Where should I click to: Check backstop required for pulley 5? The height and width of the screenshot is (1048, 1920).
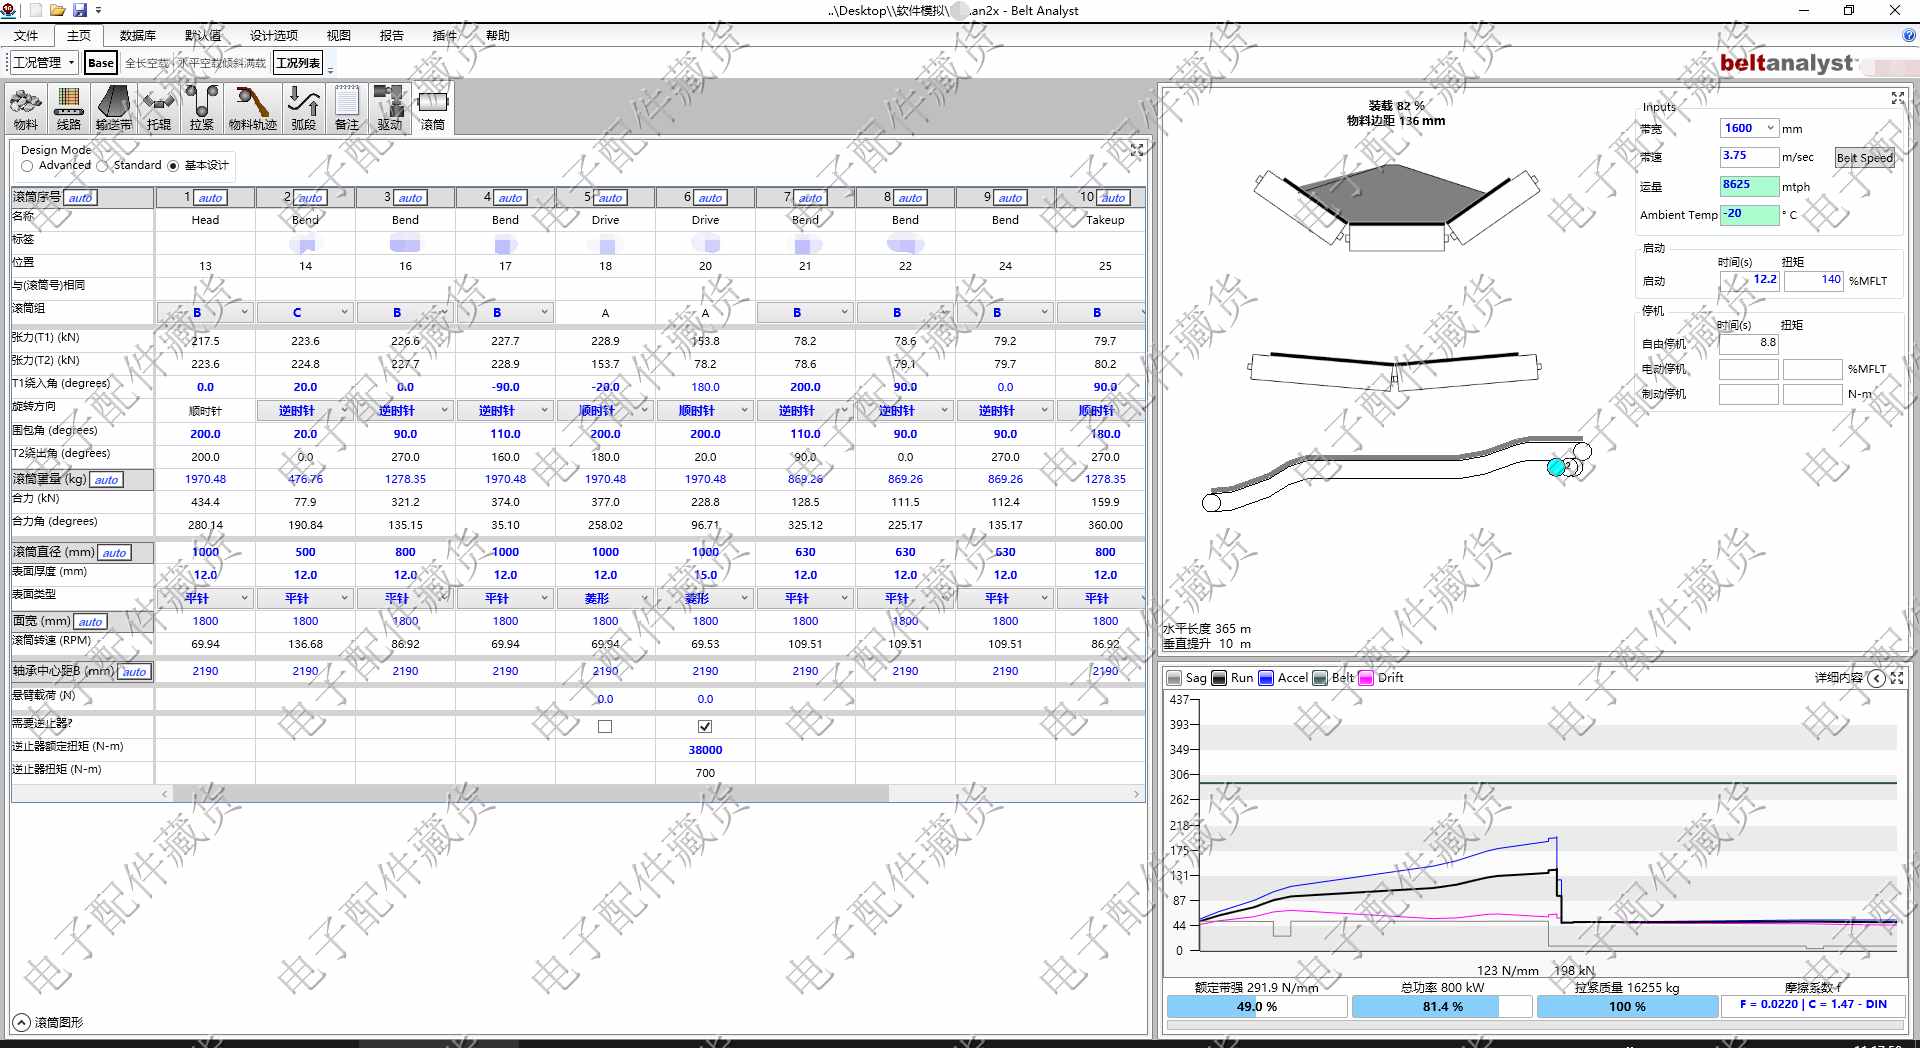(x=605, y=727)
